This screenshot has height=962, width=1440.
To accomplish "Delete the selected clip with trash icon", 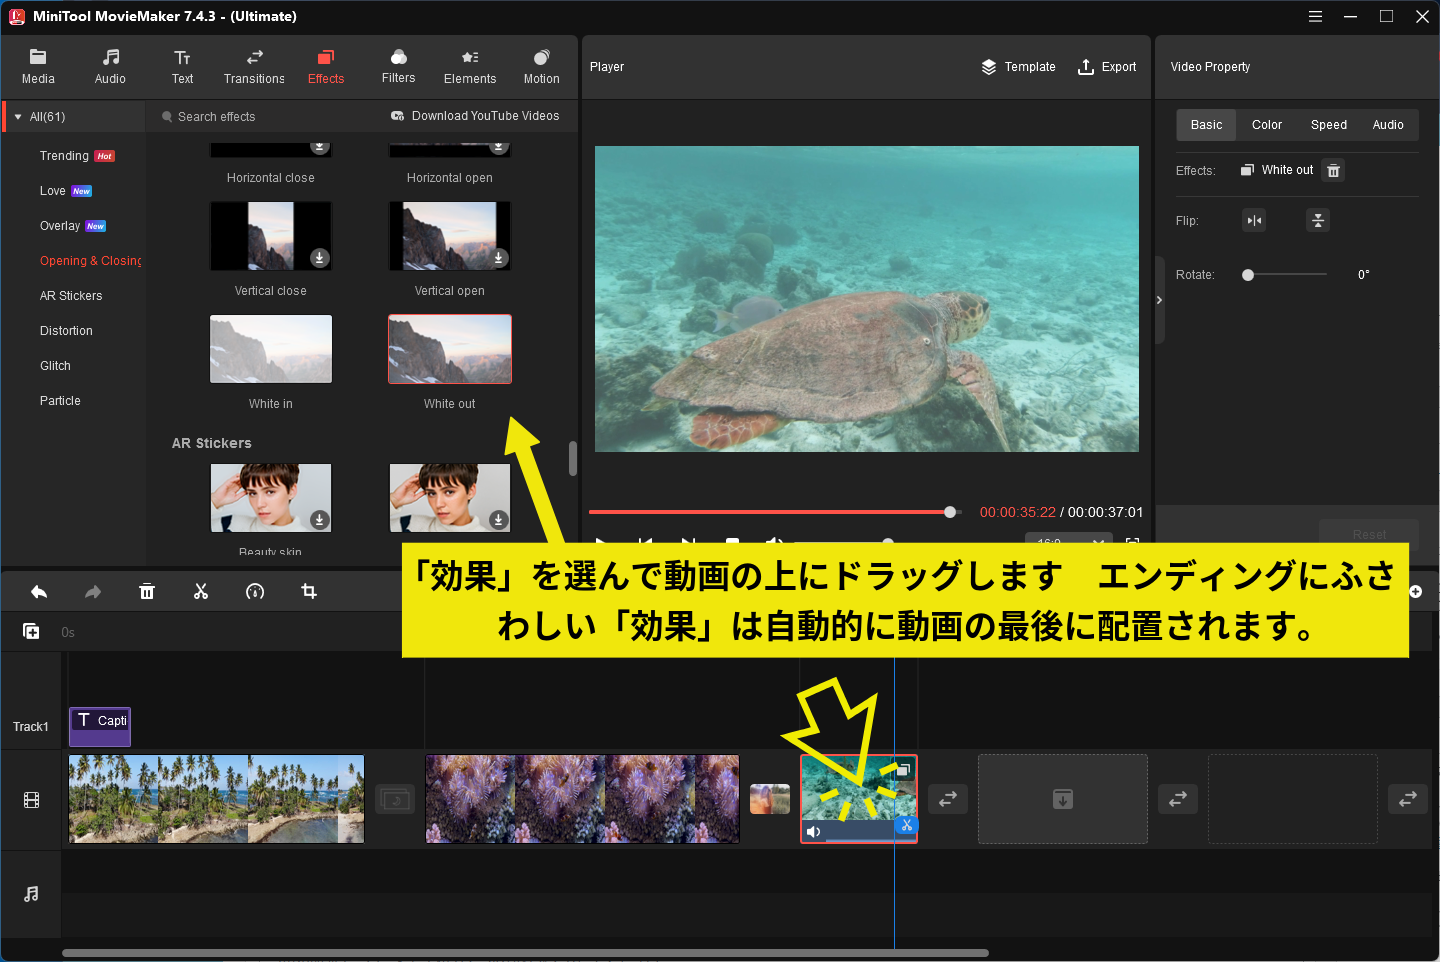I will (147, 592).
